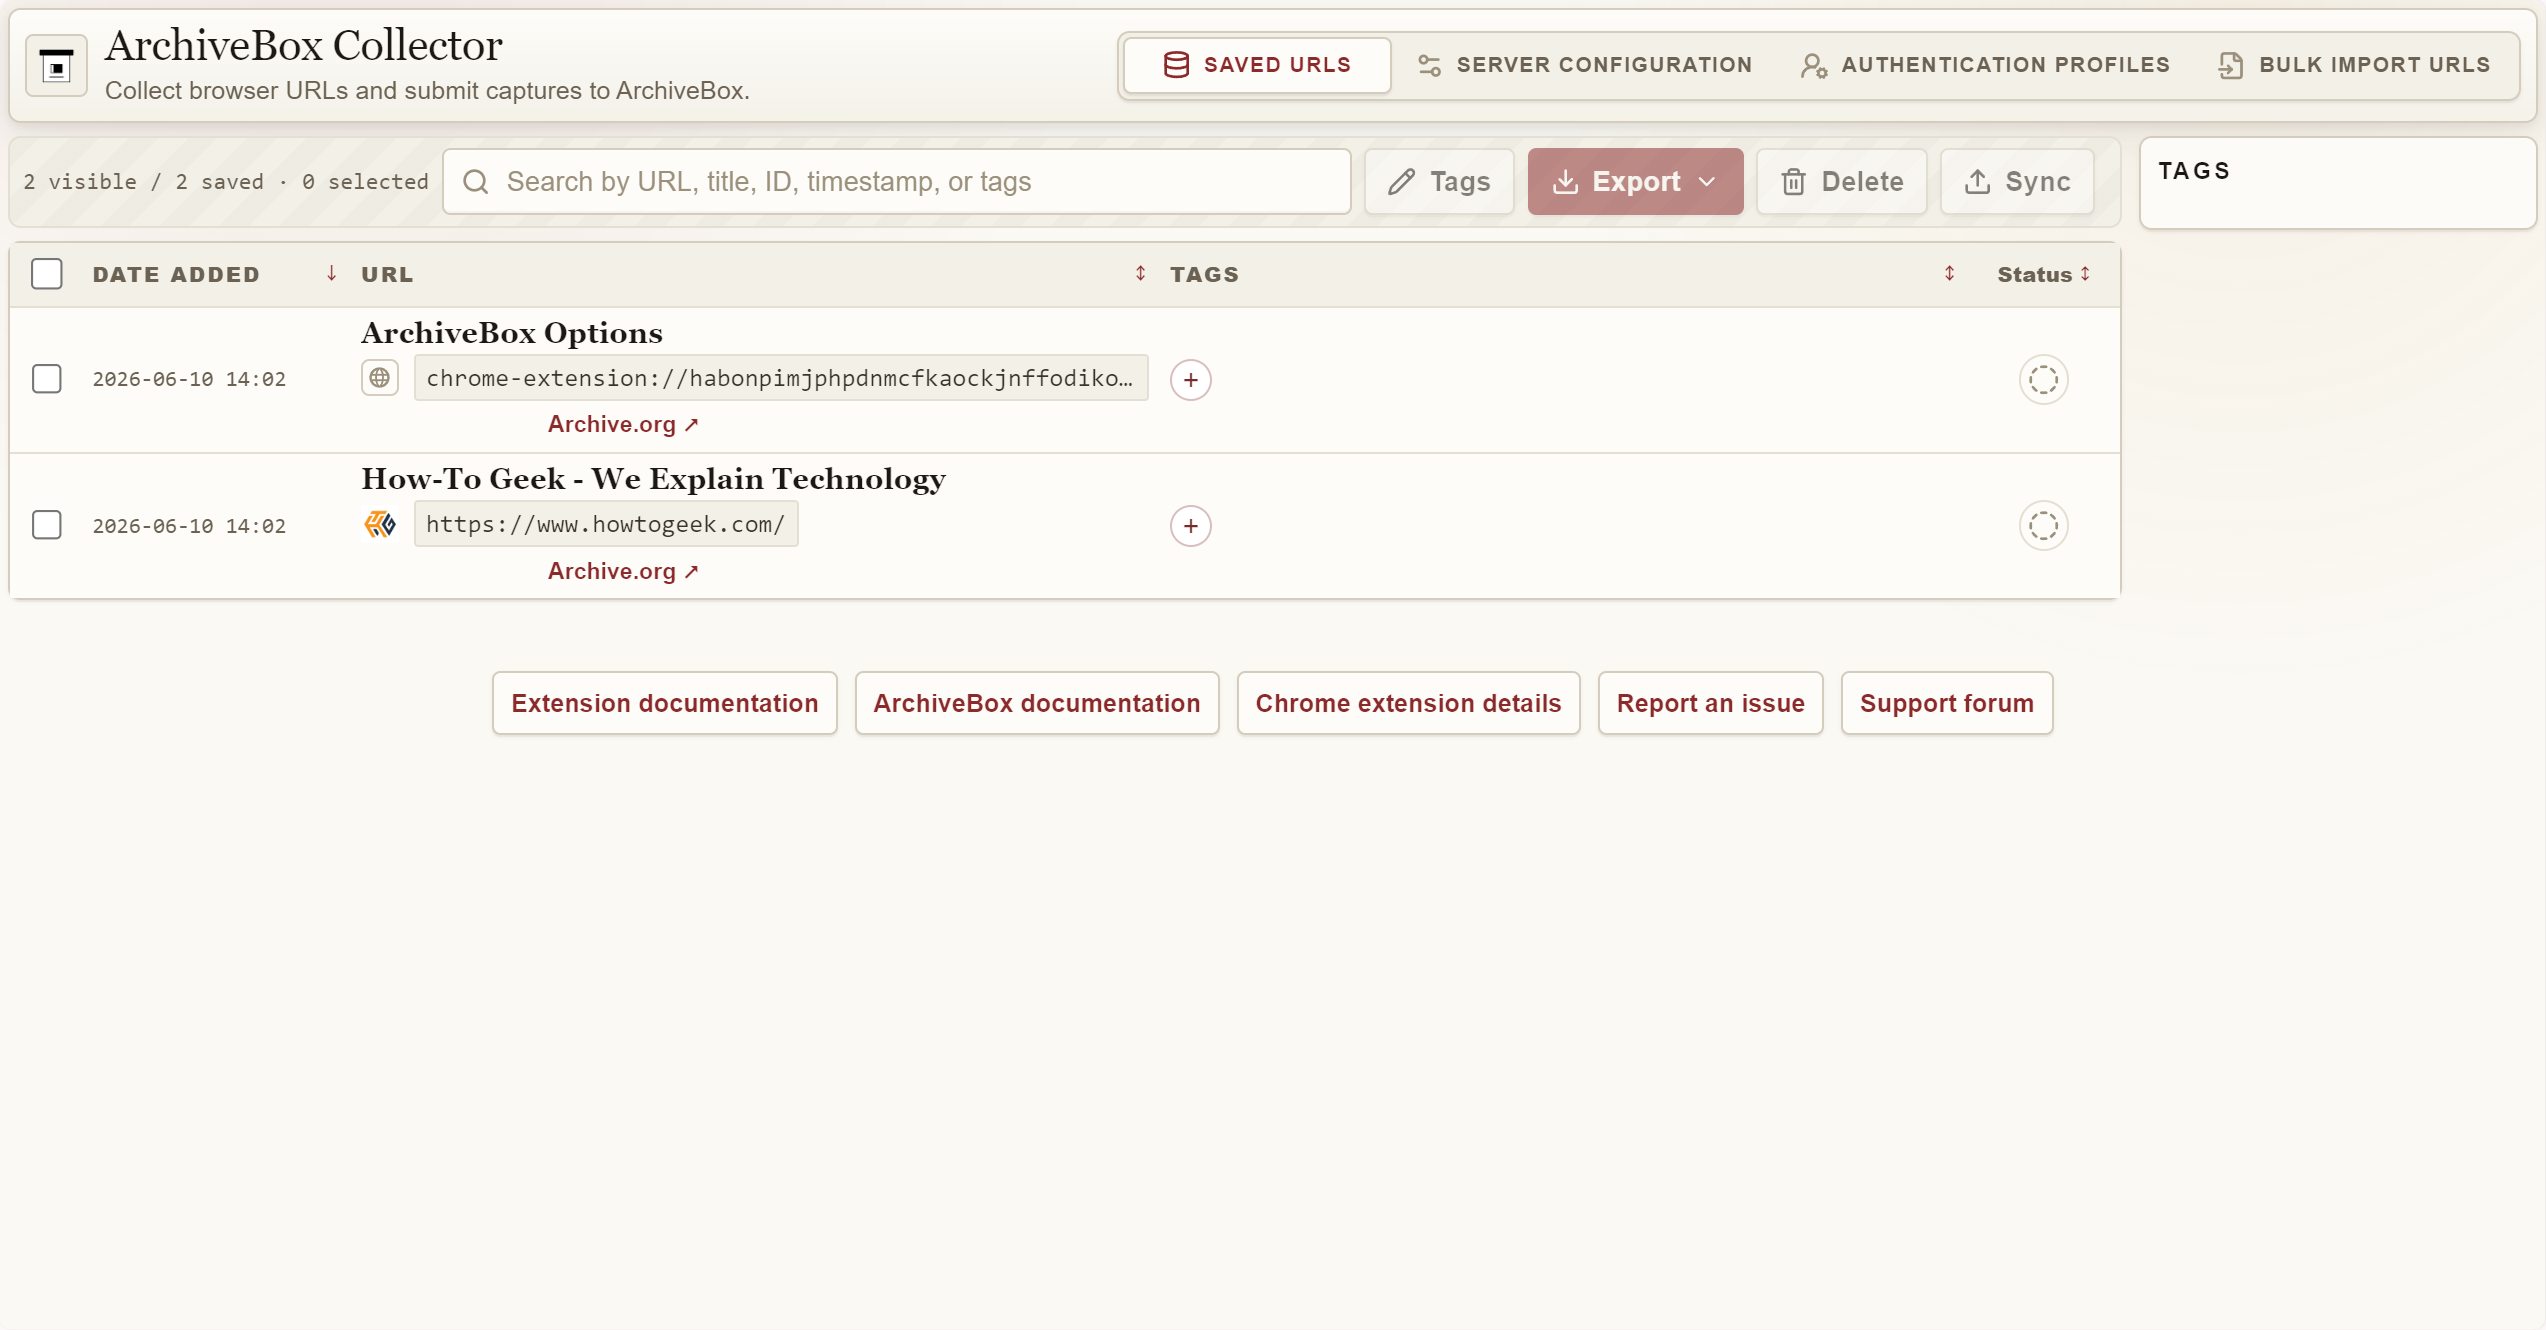Click the date of How-To Geek row

pyautogui.click(x=189, y=526)
